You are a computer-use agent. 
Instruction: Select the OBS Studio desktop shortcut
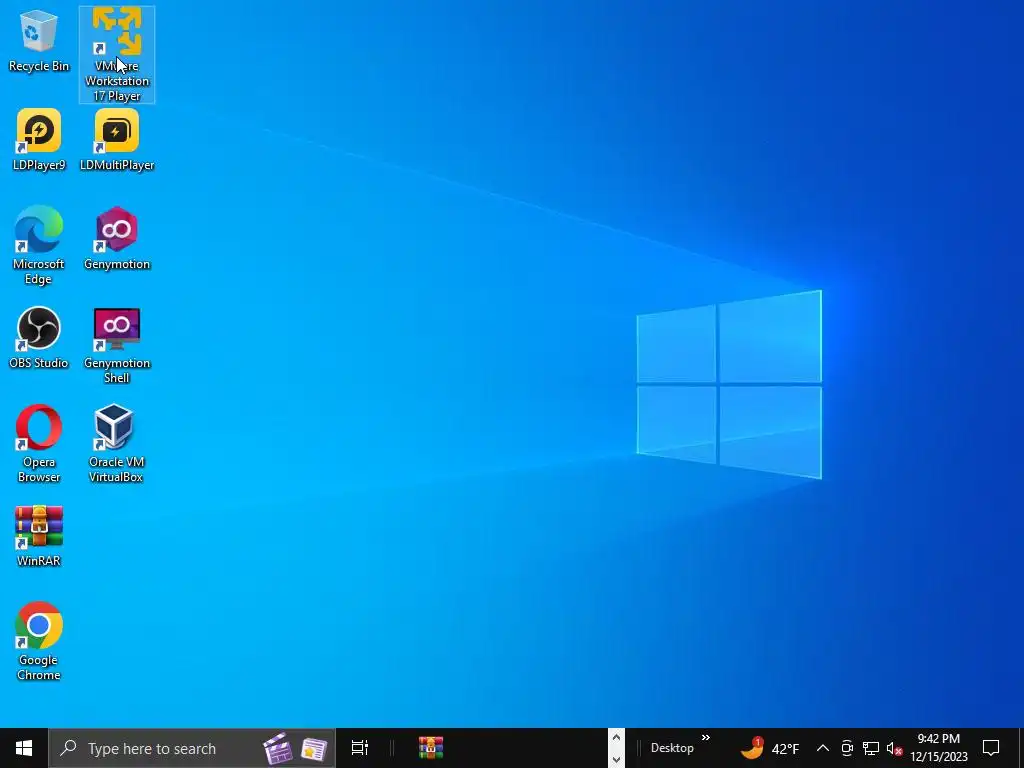pos(39,338)
